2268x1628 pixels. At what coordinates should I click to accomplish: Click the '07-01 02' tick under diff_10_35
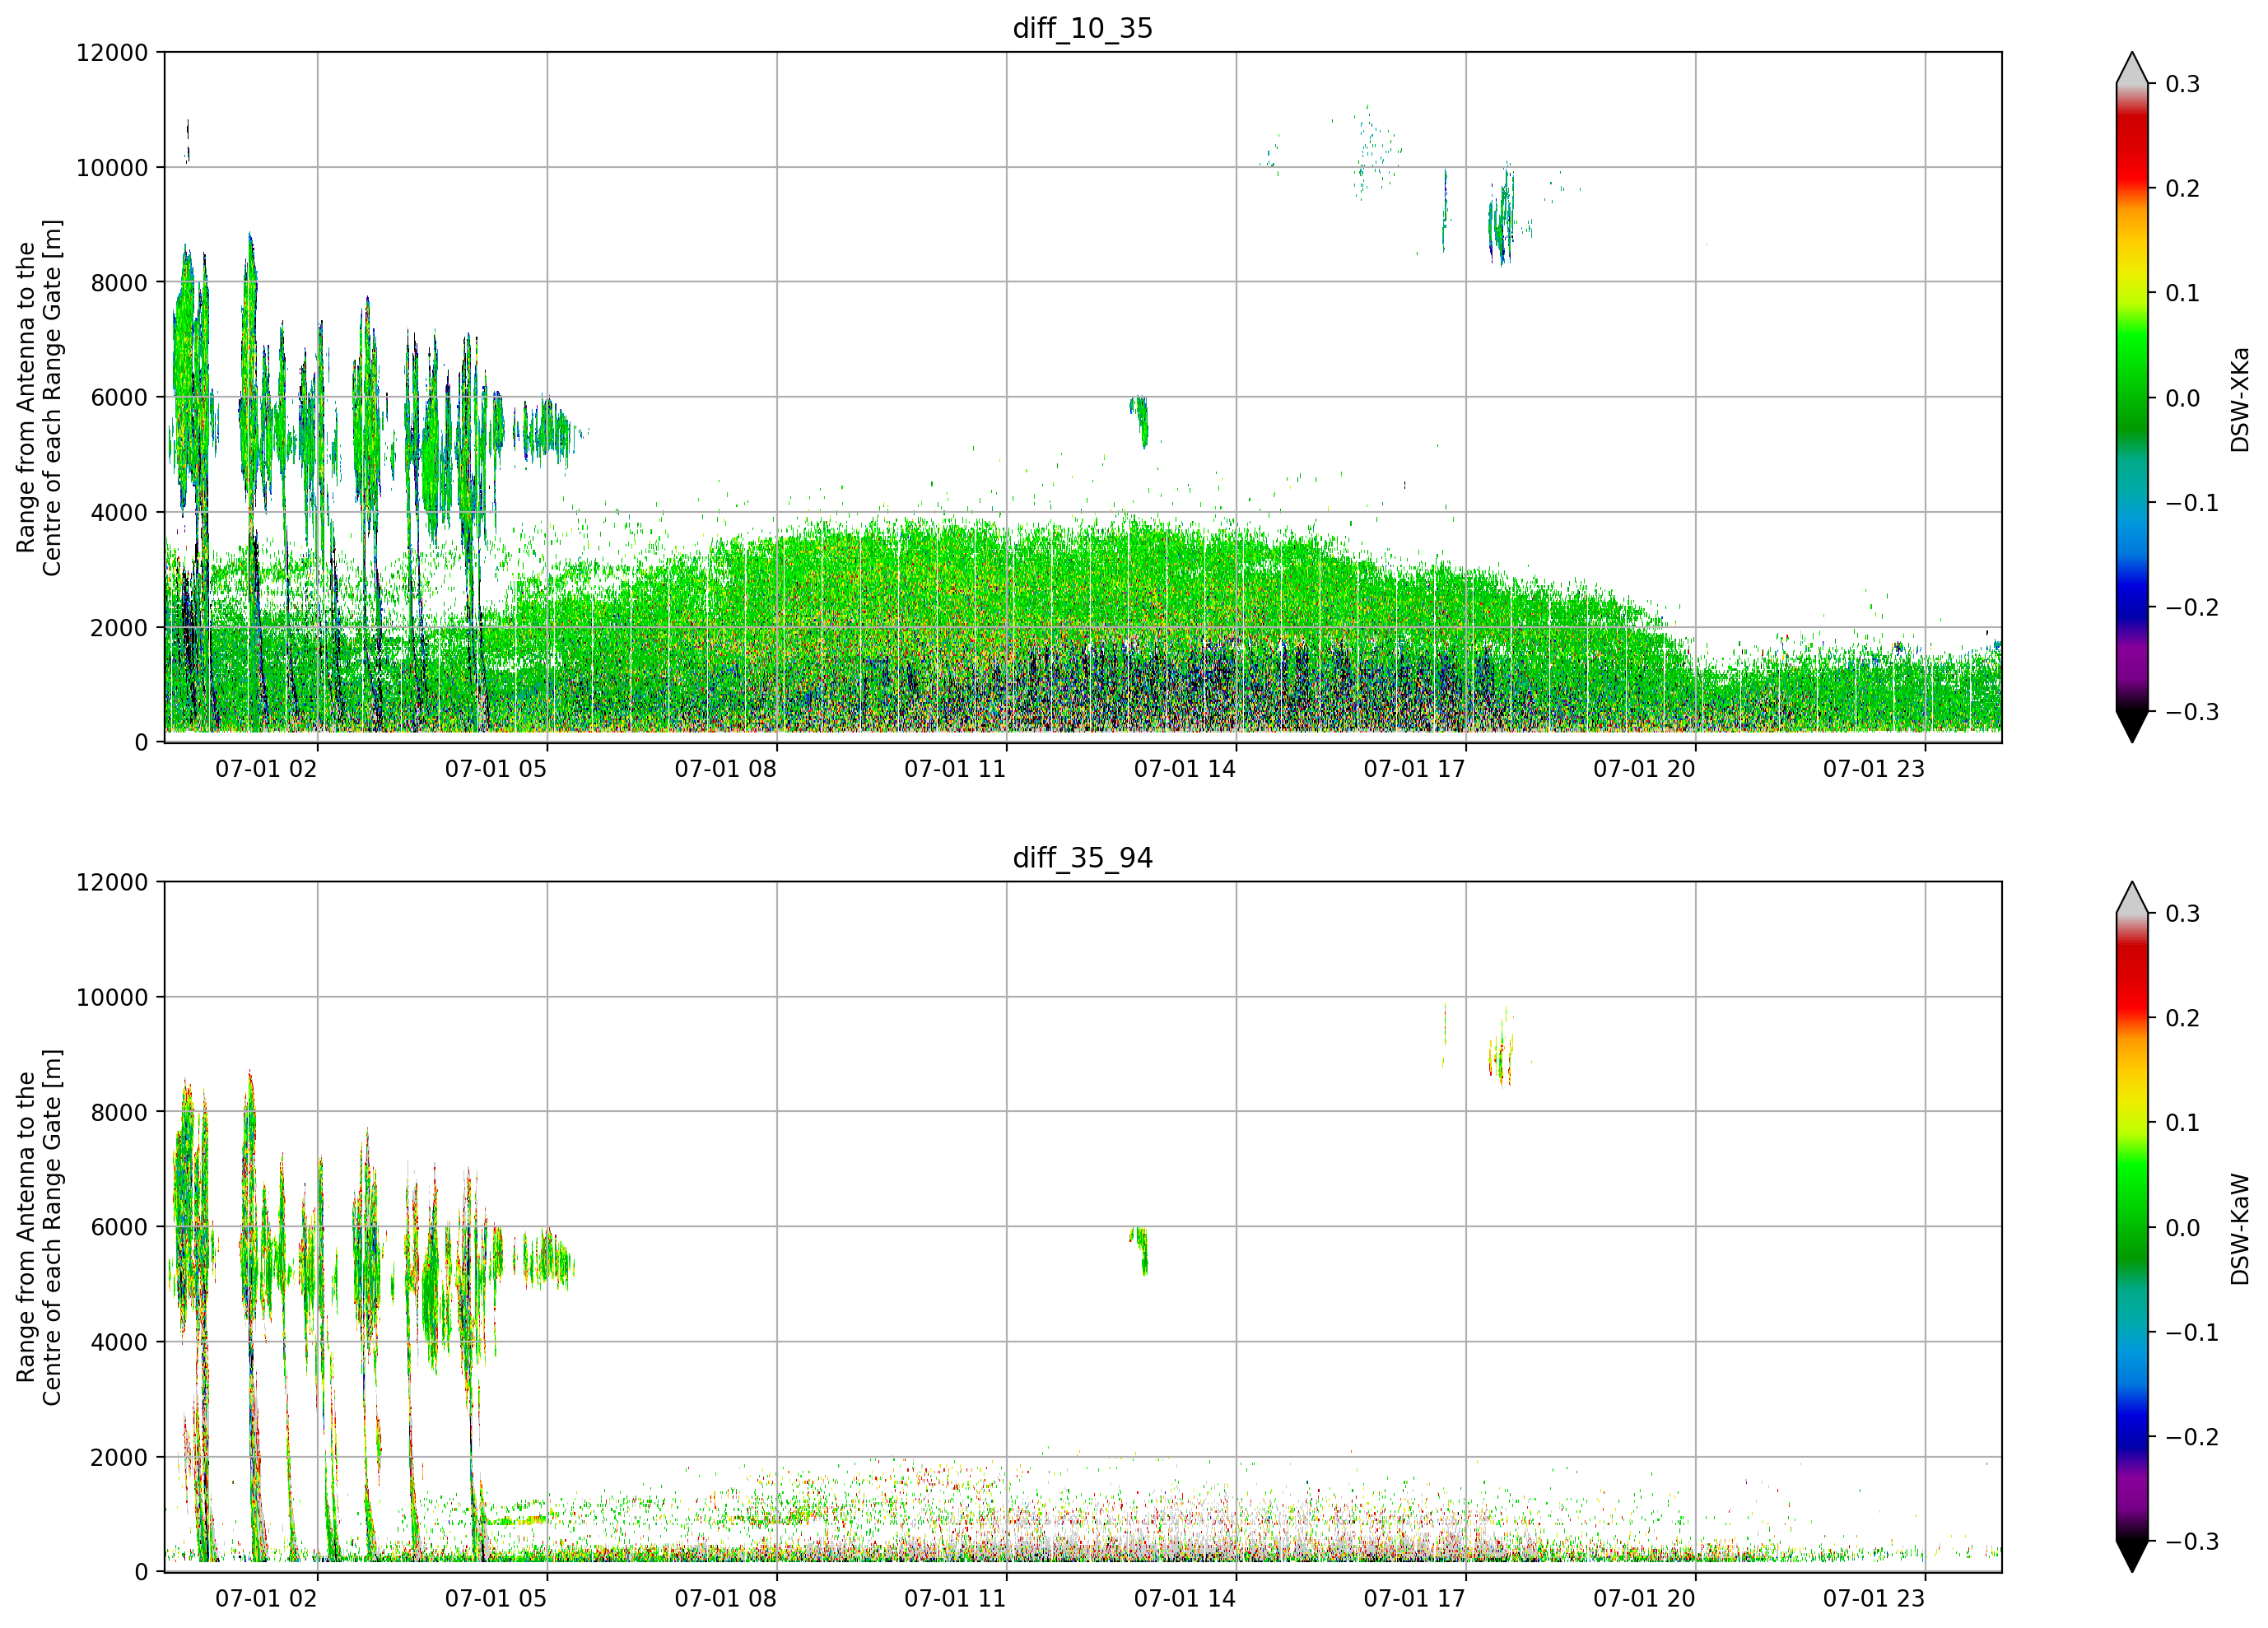tap(266, 769)
